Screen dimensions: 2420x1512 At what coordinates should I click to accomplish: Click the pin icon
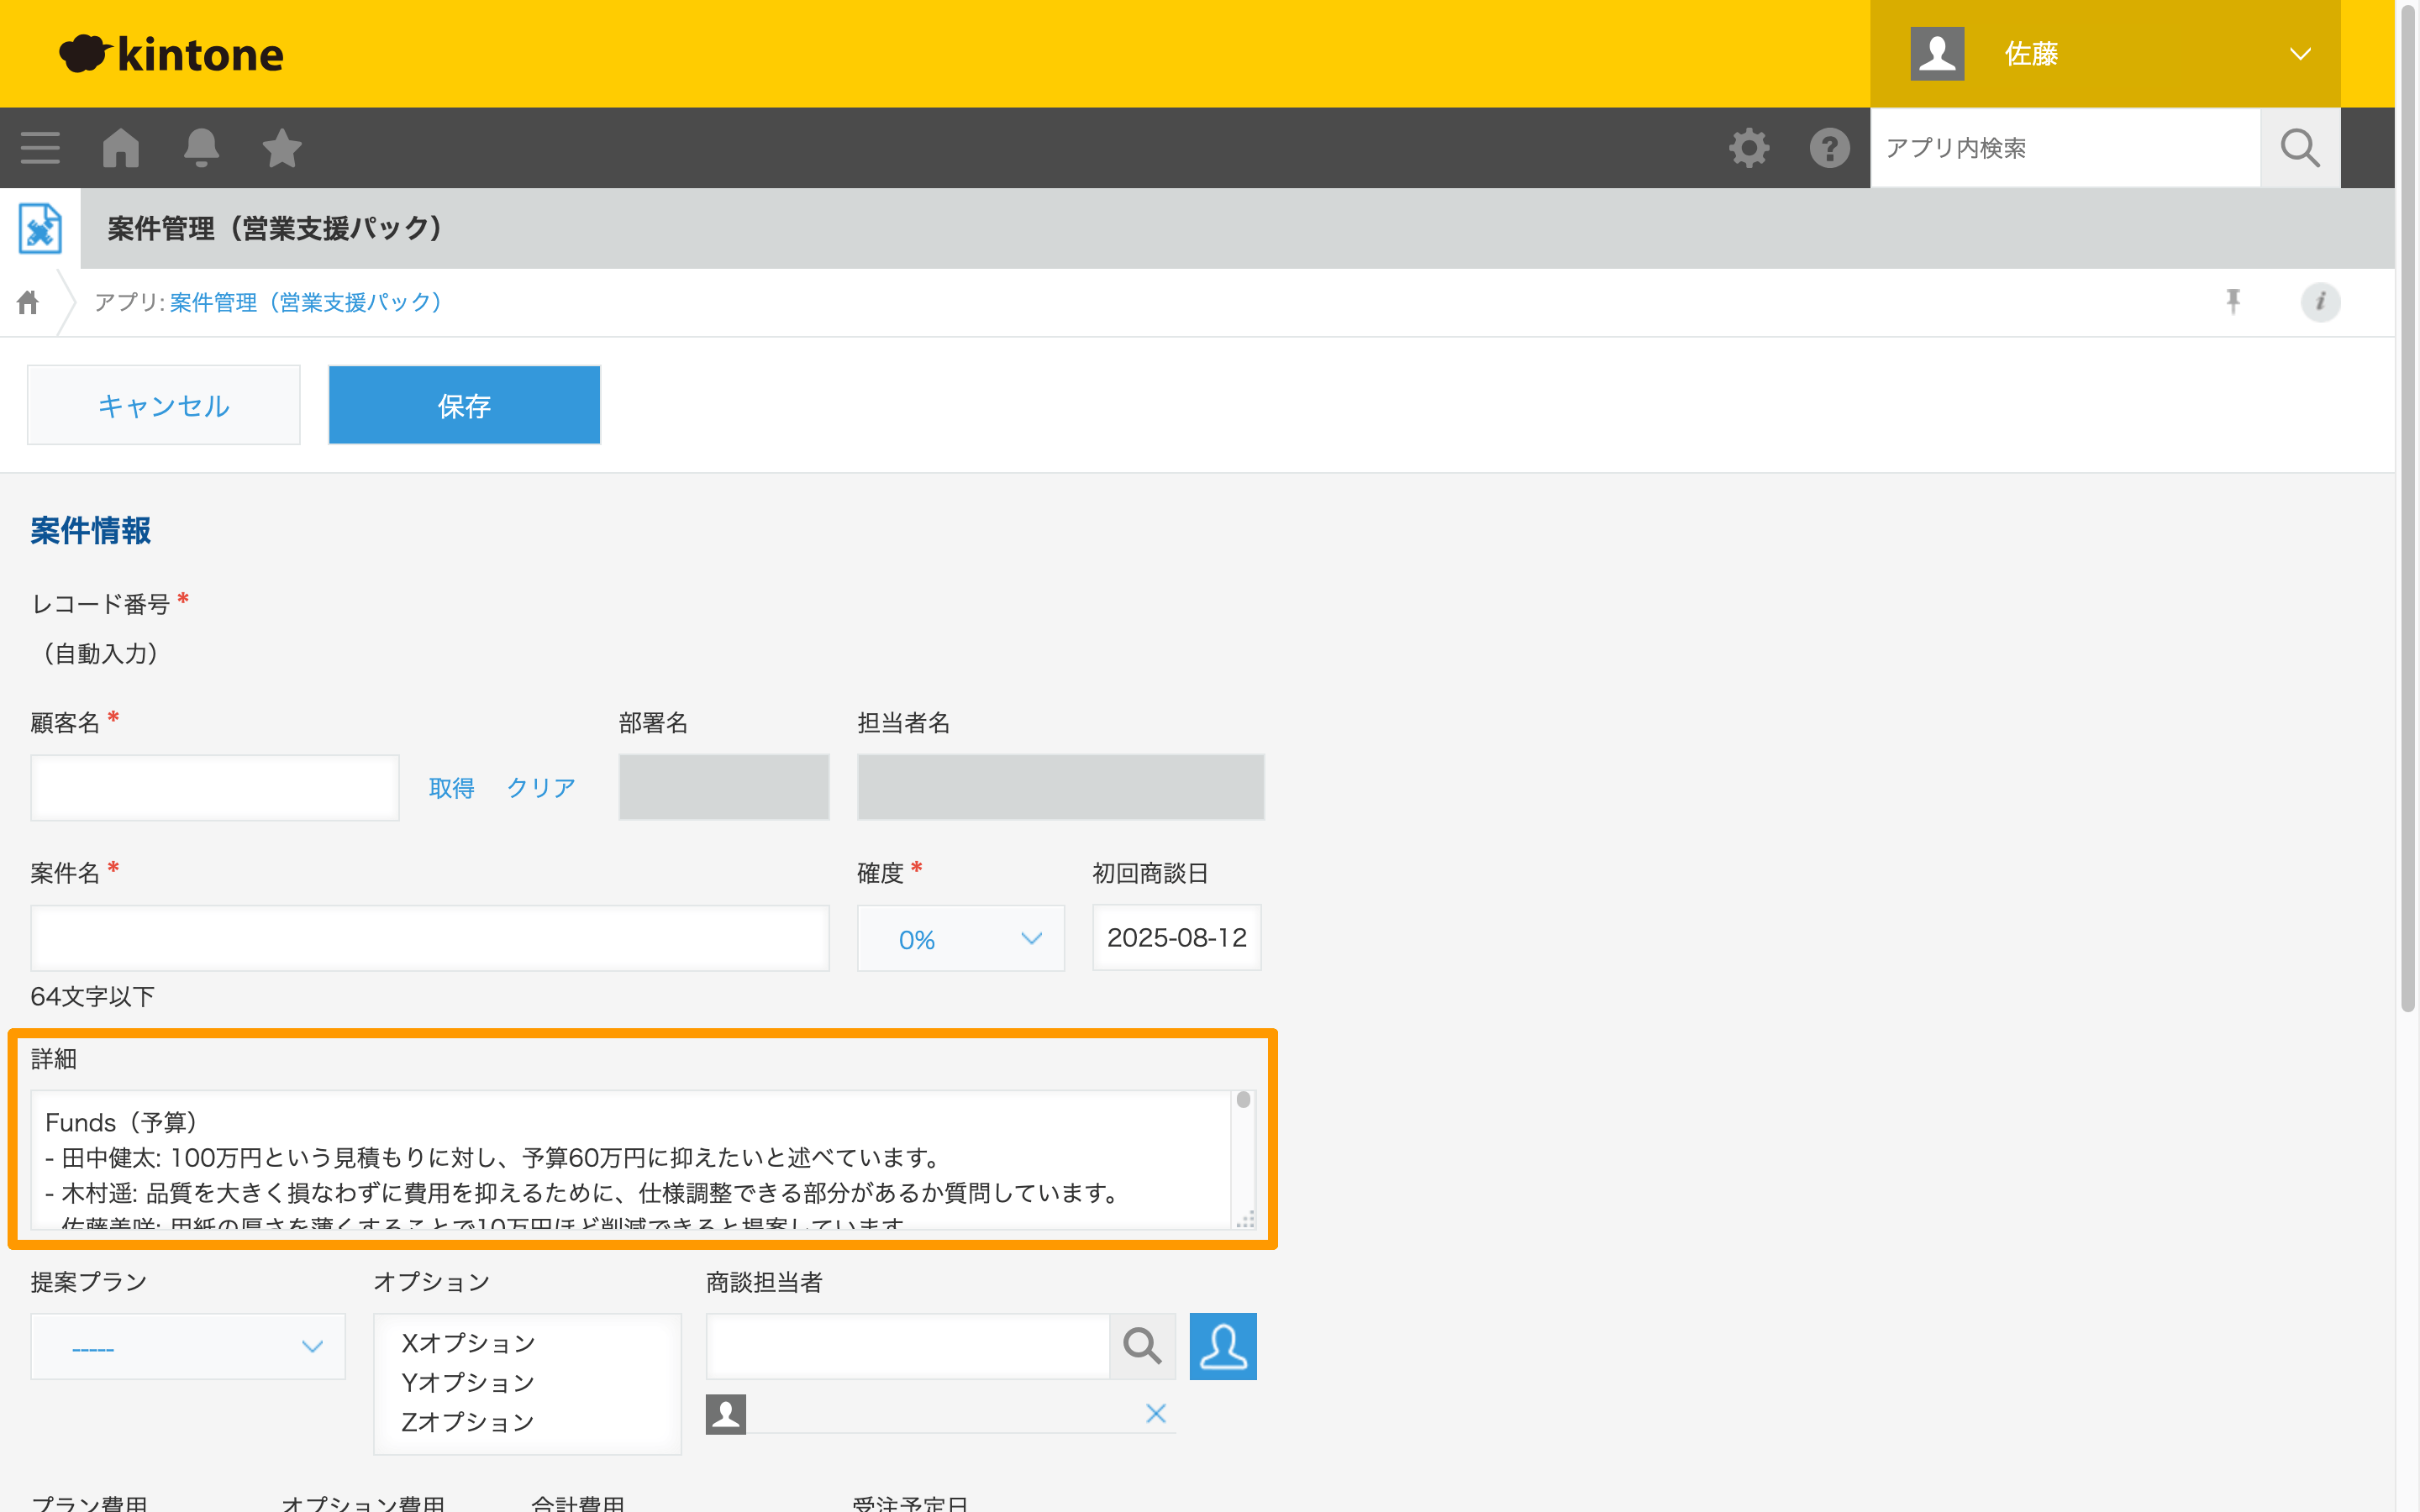click(x=2233, y=301)
